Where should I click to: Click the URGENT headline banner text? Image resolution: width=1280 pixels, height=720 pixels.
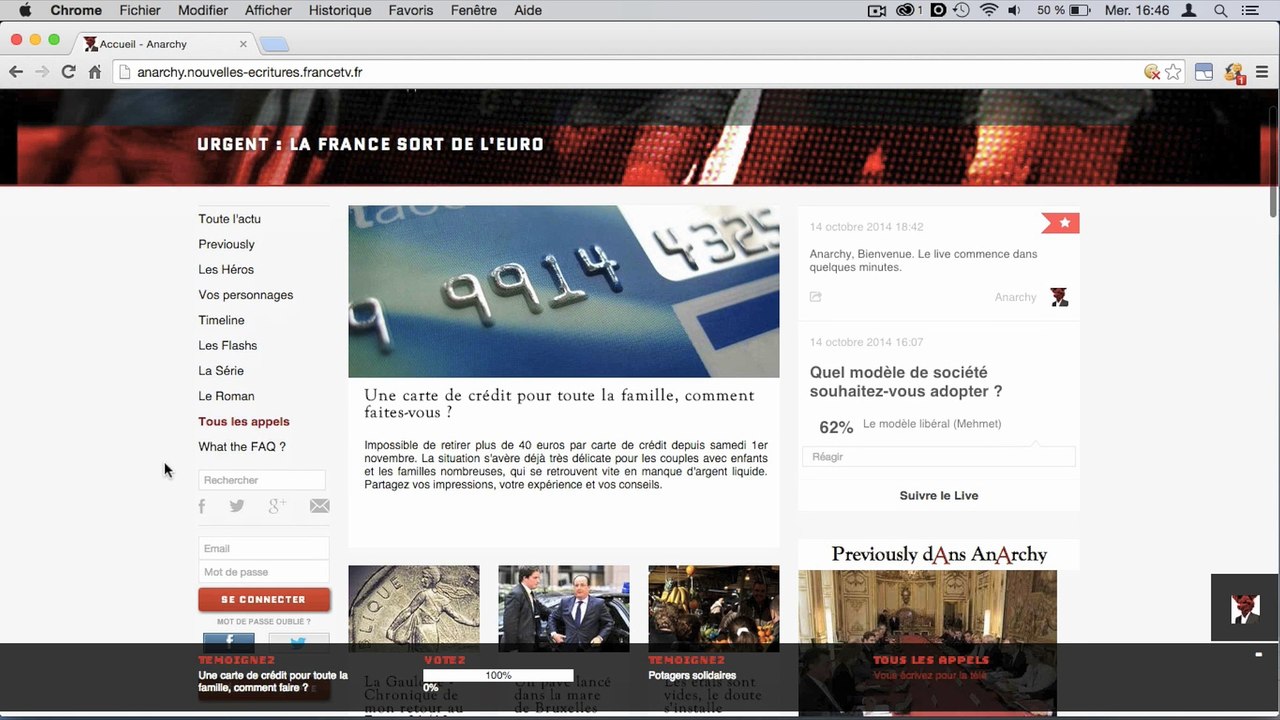(x=370, y=144)
